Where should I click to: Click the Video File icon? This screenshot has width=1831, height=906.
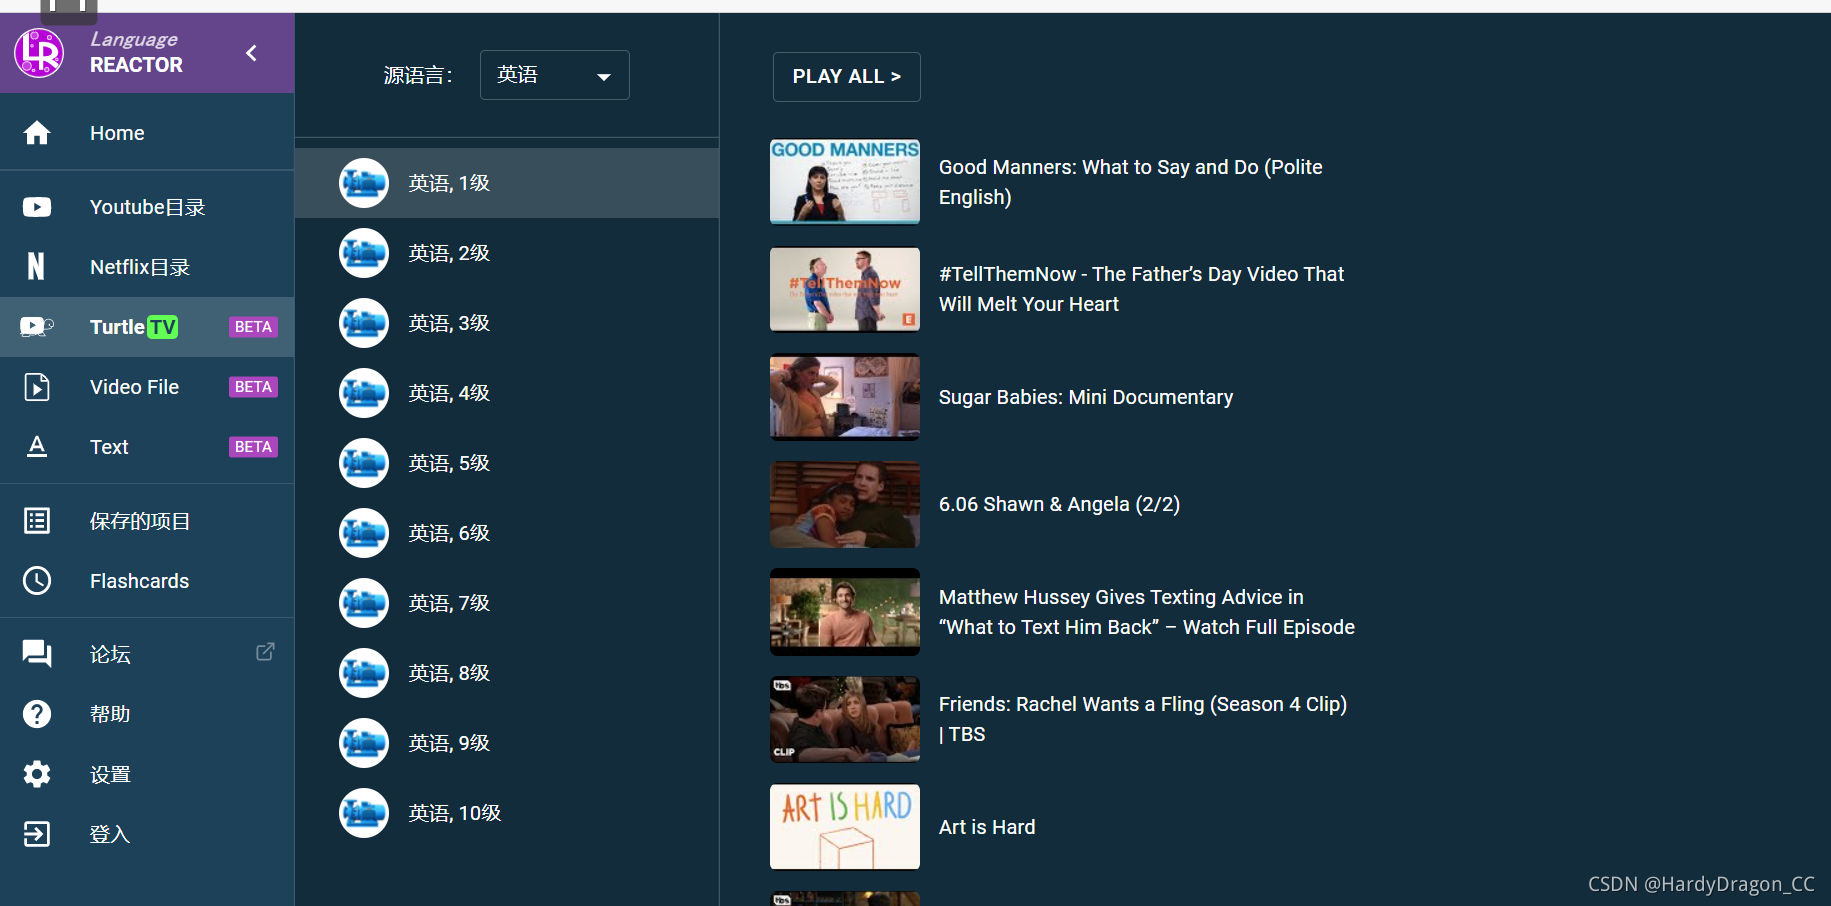(x=37, y=387)
